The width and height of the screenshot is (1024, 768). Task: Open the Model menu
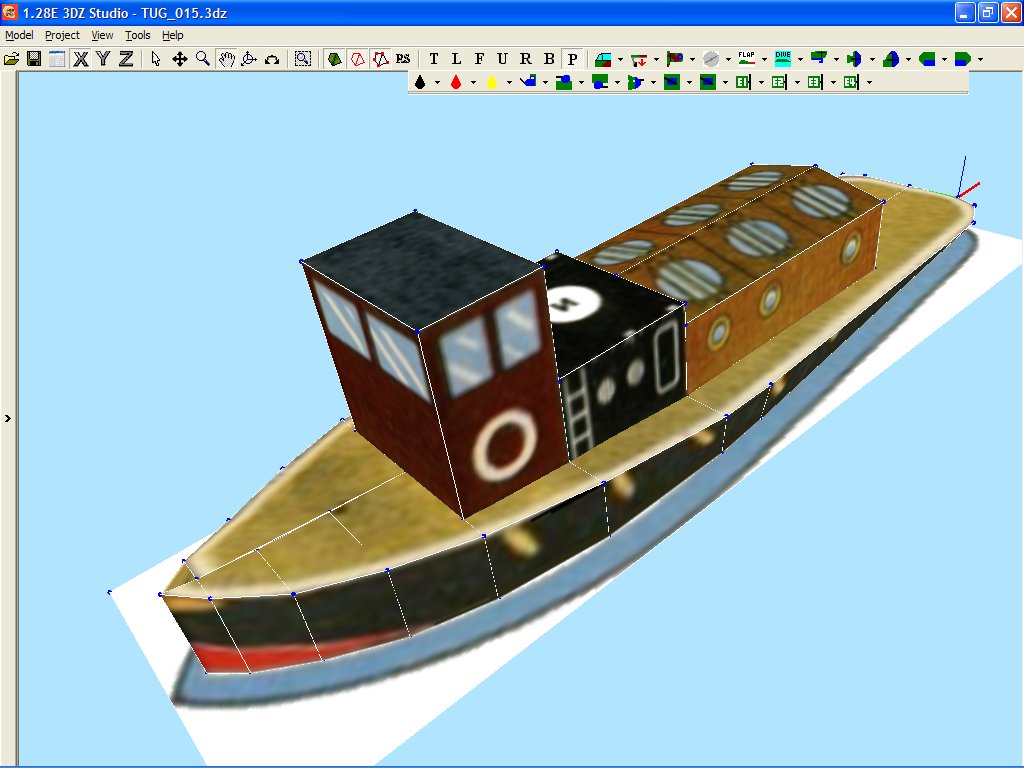tap(19, 34)
